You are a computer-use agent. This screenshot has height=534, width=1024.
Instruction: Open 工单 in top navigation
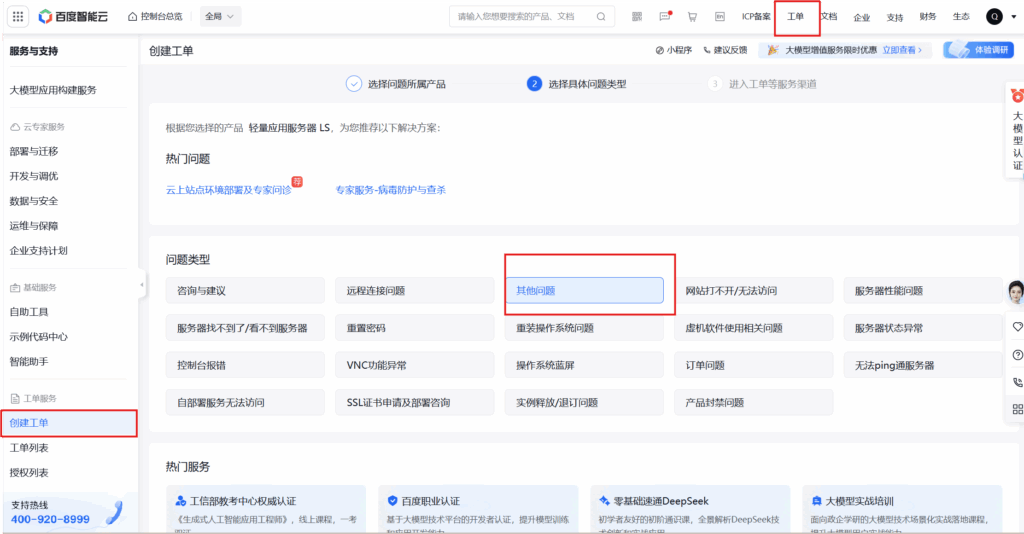[x=795, y=17]
